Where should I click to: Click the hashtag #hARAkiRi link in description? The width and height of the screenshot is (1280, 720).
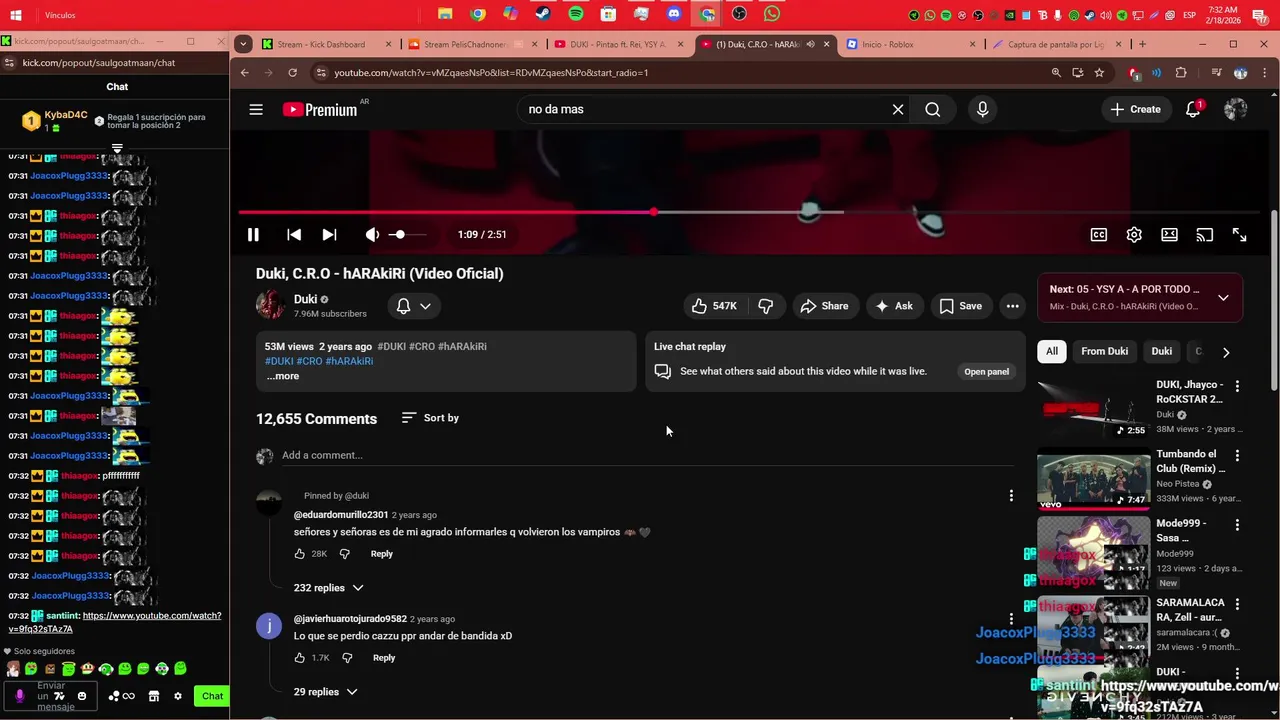tap(349, 361)
